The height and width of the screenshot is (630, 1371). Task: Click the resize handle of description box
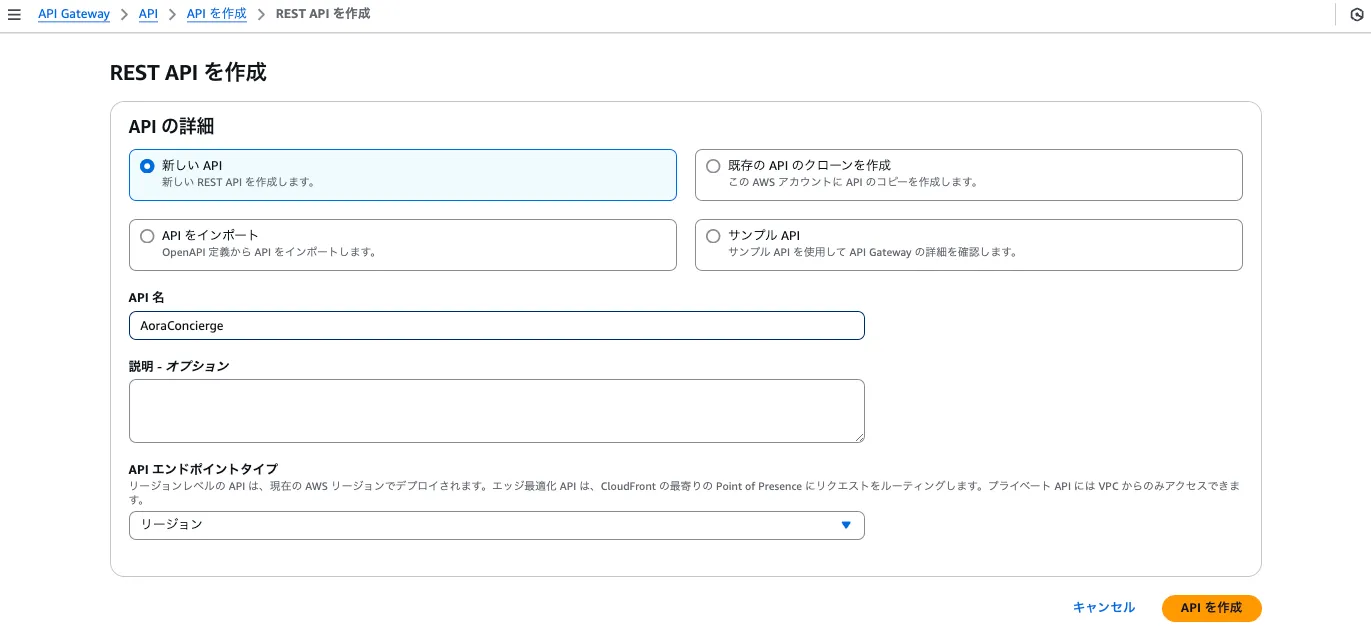(x=858, y=436)
